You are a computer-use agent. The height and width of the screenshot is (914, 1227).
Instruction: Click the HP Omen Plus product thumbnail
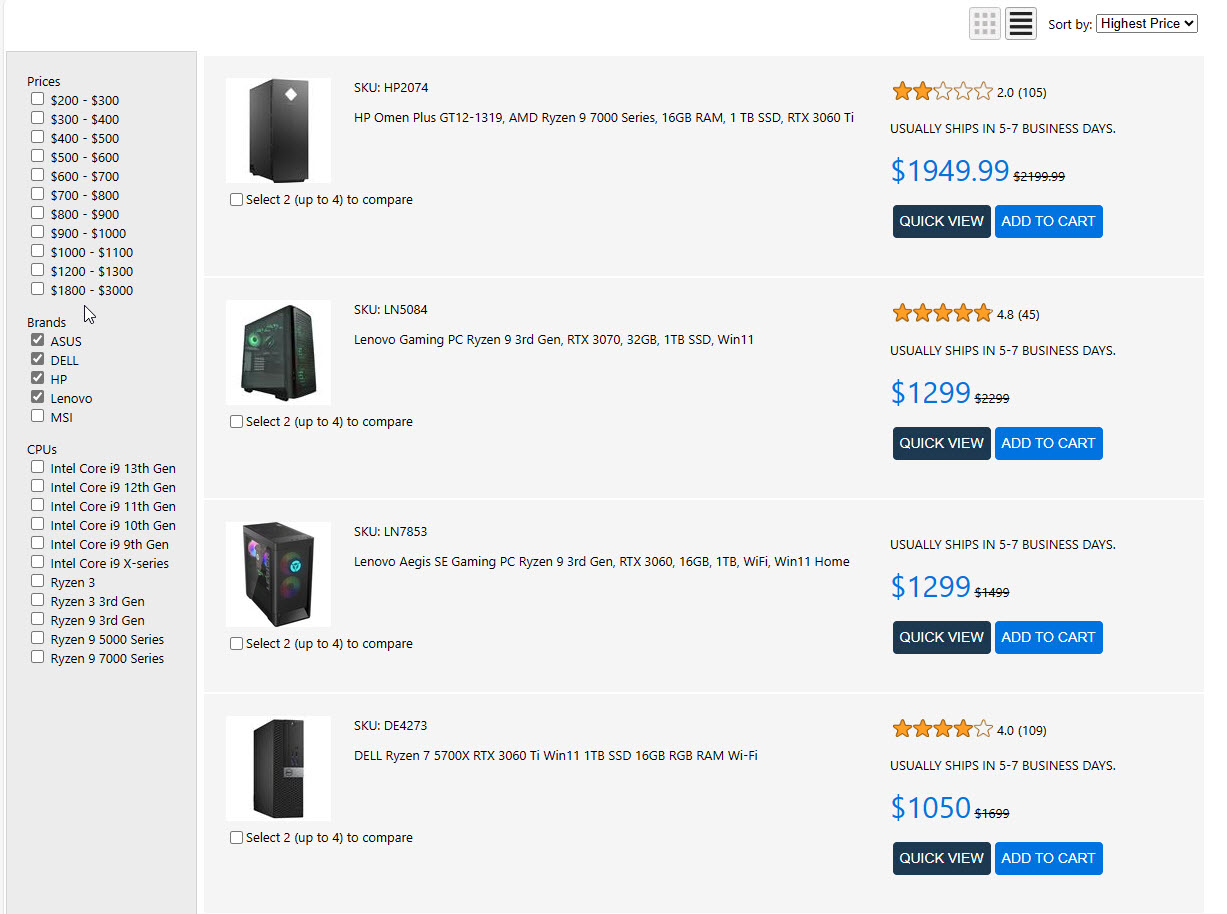pyautogui.click(x=278, y=130)
